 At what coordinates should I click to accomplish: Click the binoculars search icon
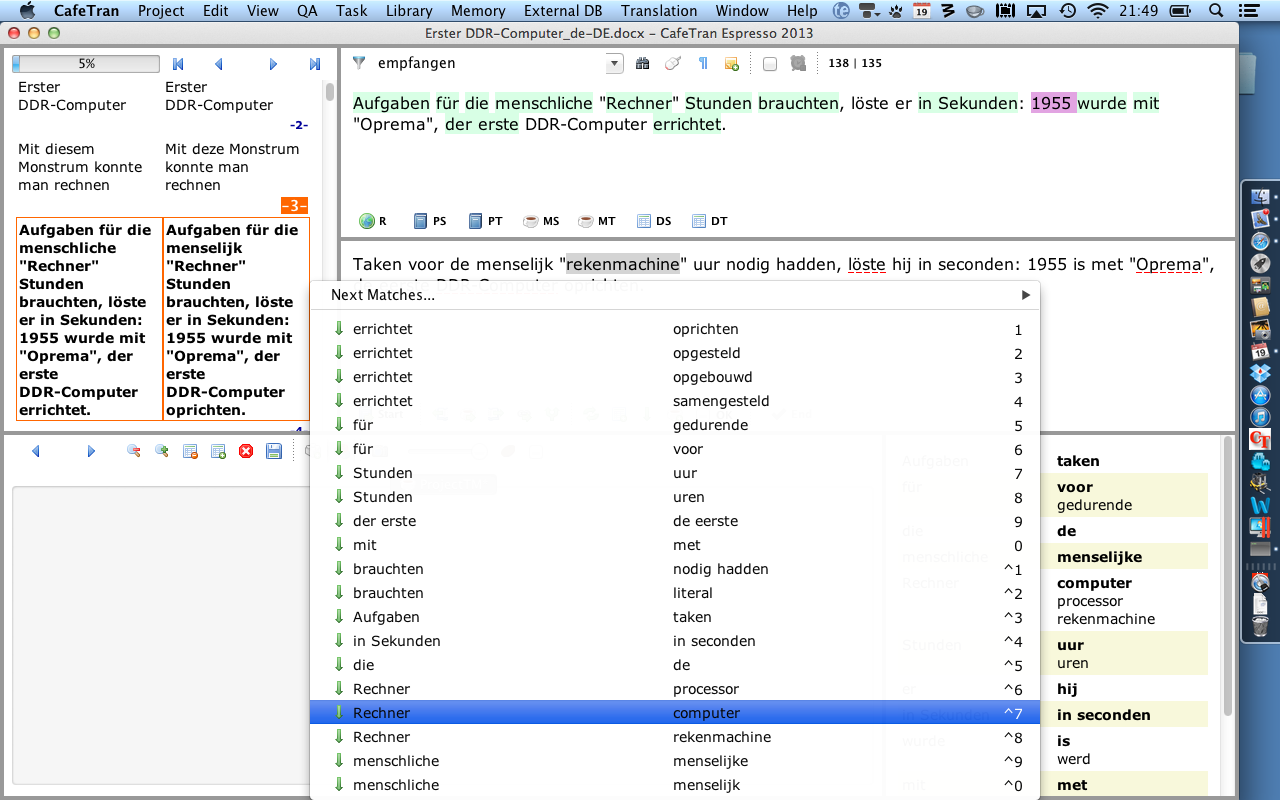643,64
